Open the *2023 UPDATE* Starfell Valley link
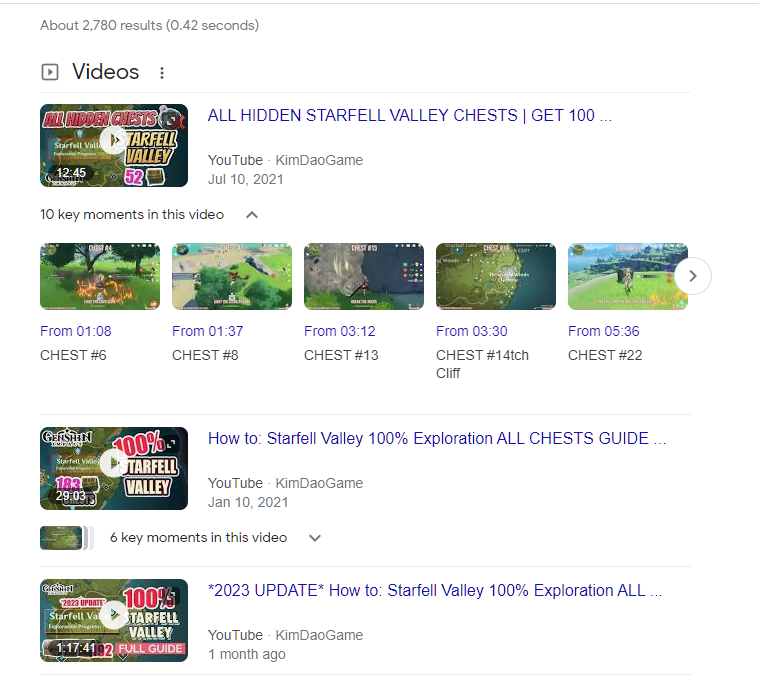 435,590
